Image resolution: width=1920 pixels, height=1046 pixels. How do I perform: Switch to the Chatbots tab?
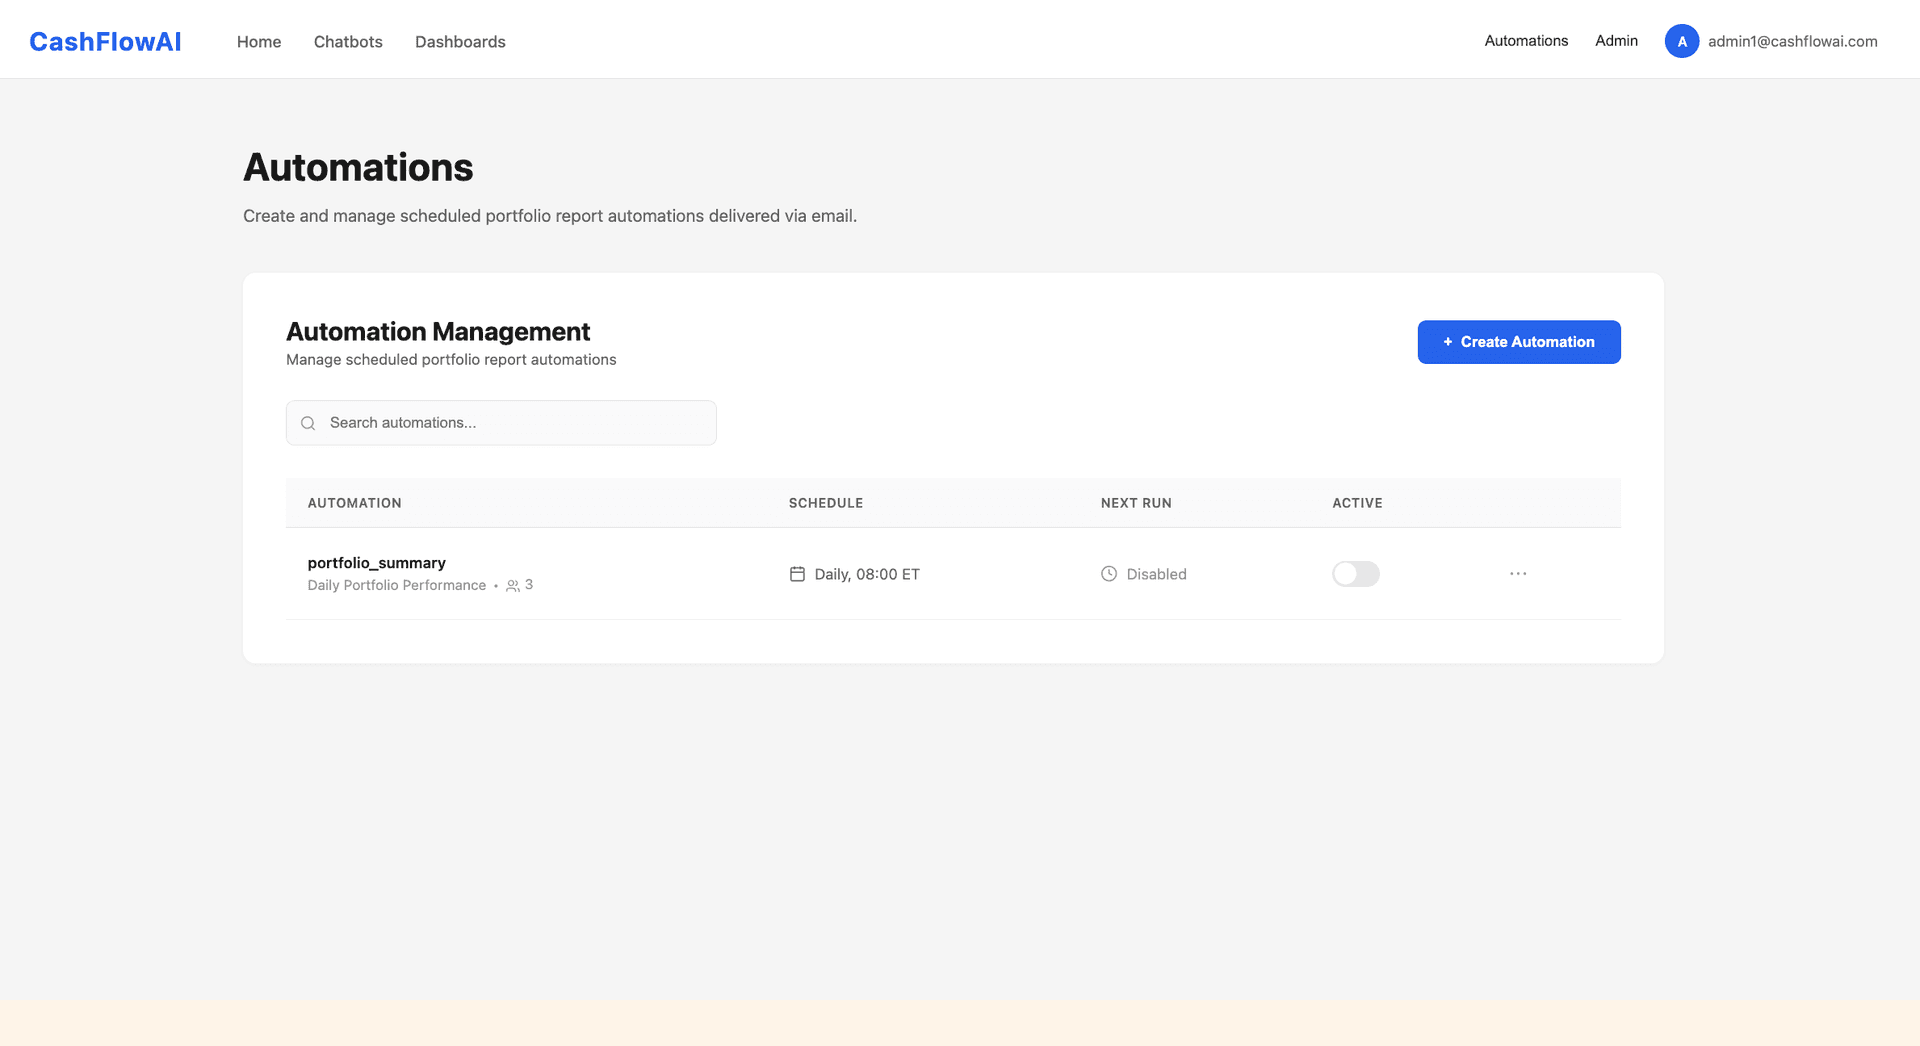[x=348, y=41]
